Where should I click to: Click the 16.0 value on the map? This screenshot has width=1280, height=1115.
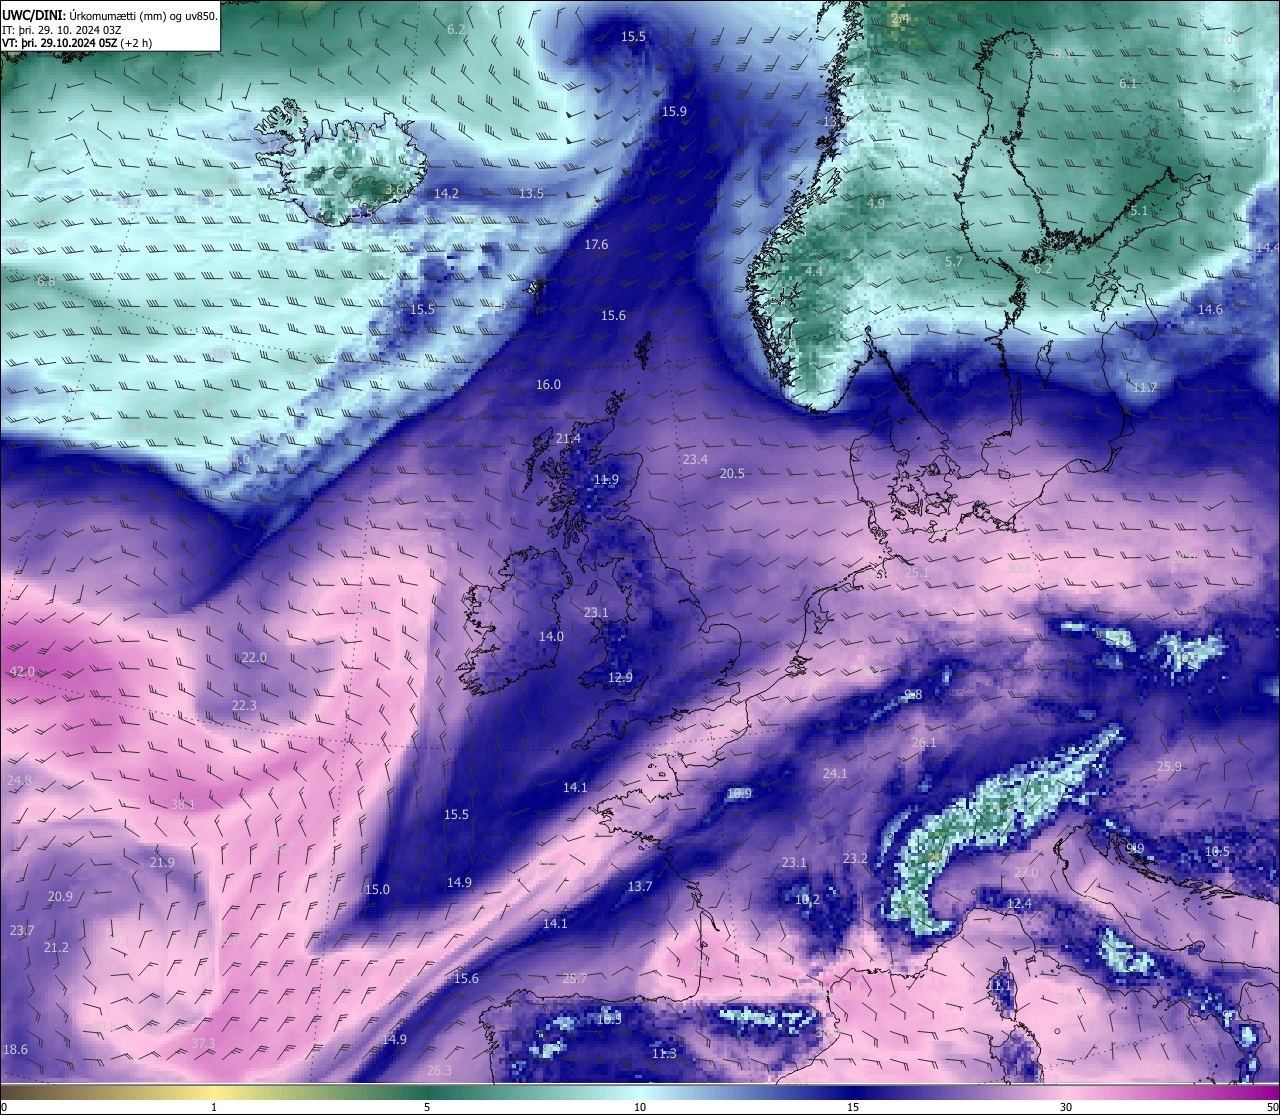pyautogui.click(x=548, y=384)
